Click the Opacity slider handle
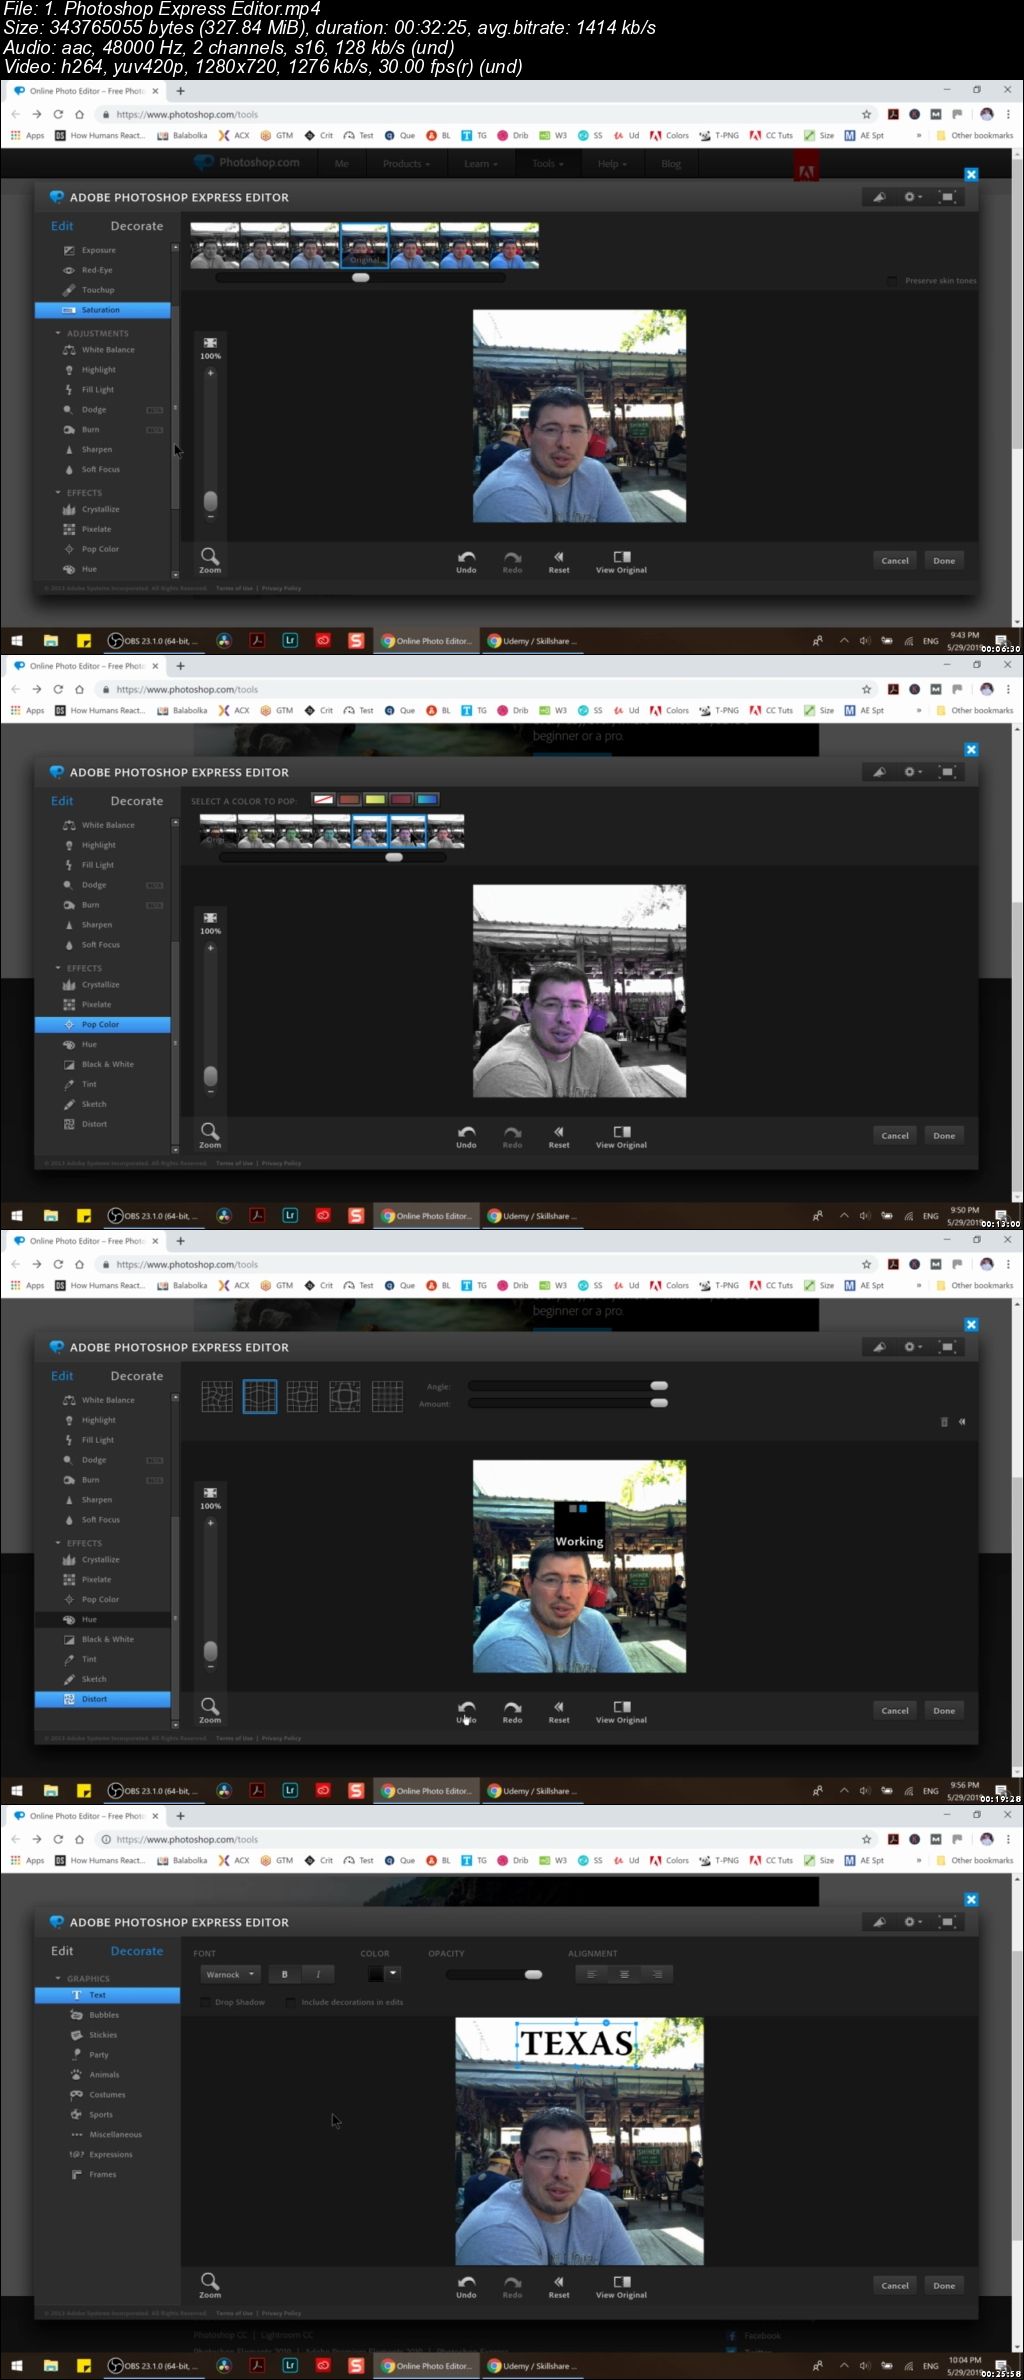Image resolution: width=1024 pixels, height=2380 pixels. click(x=533, y=1974)
